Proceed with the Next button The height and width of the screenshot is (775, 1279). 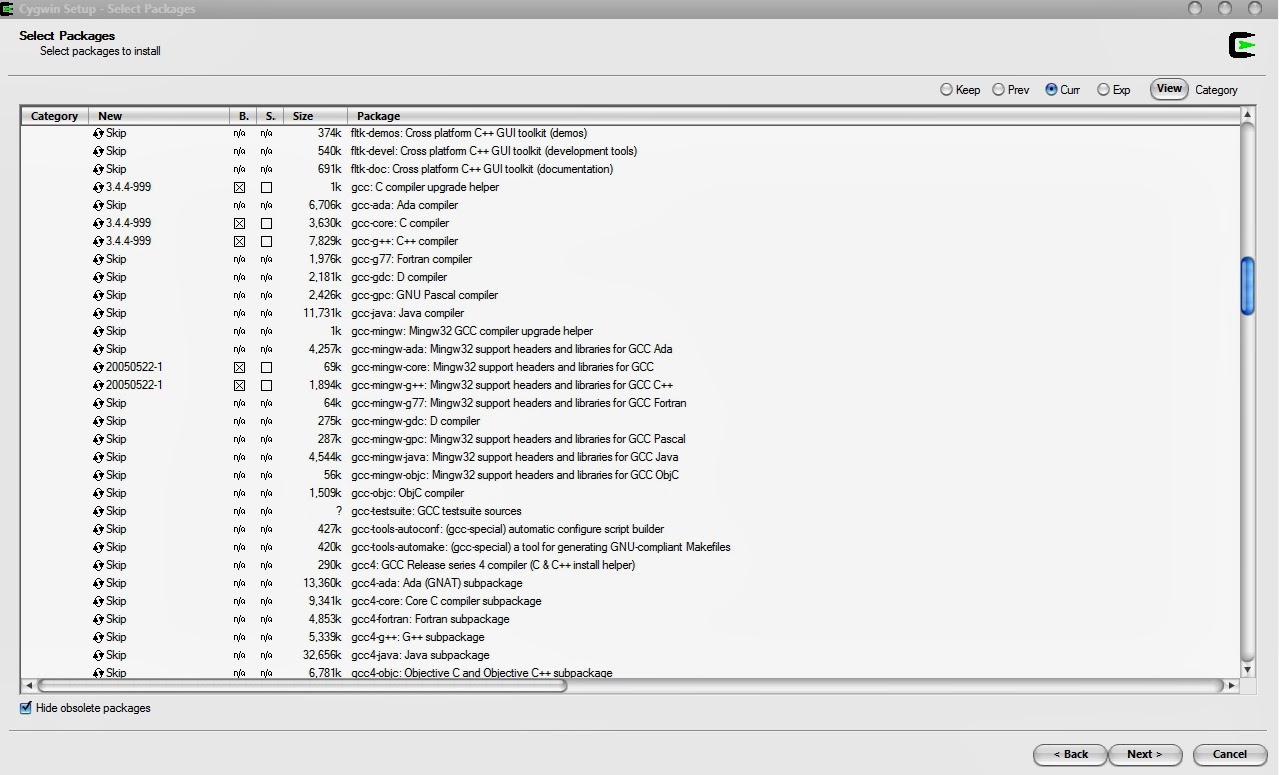[1145, 754]
